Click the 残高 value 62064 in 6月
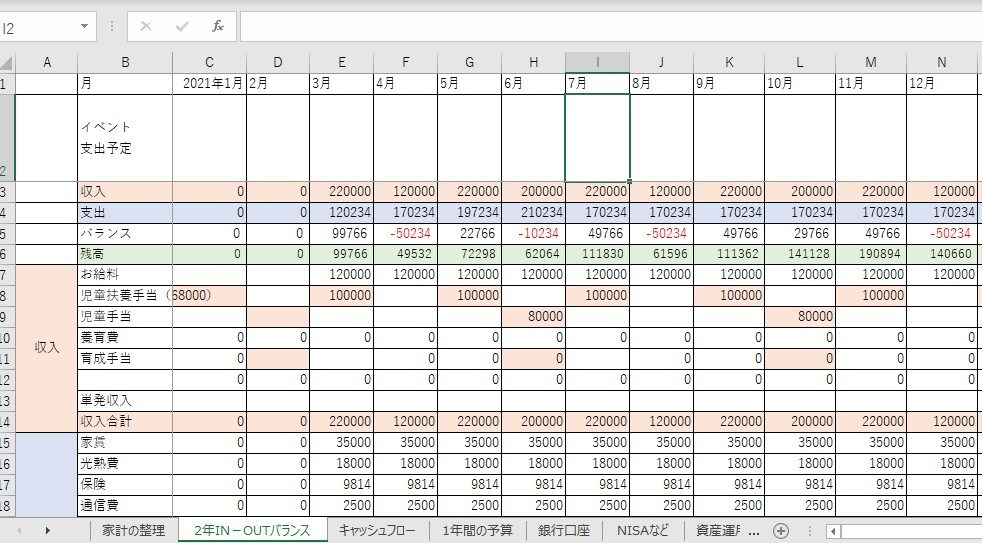 coord(533,254)
